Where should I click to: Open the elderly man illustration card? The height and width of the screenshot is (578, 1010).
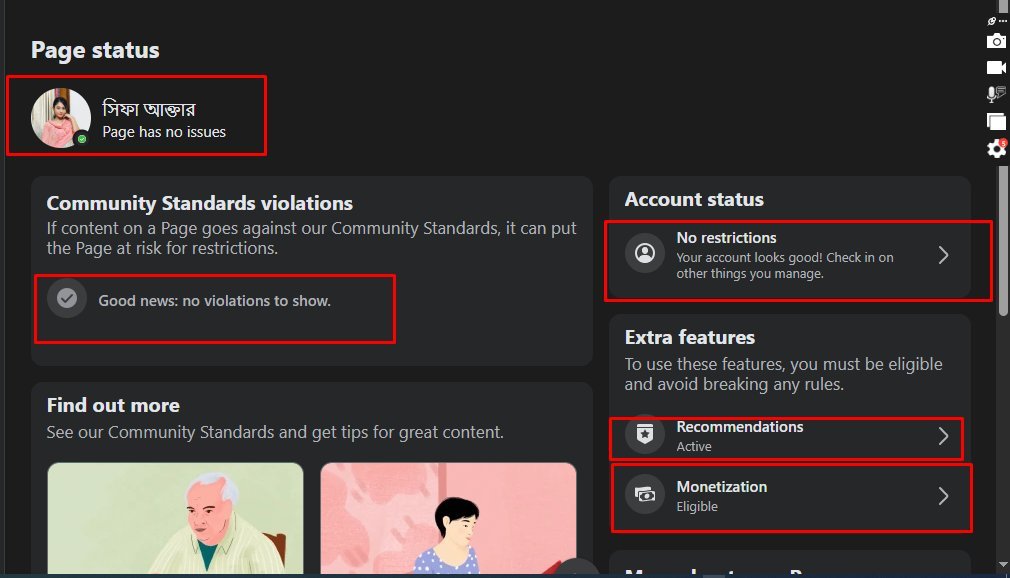[175, 518]
